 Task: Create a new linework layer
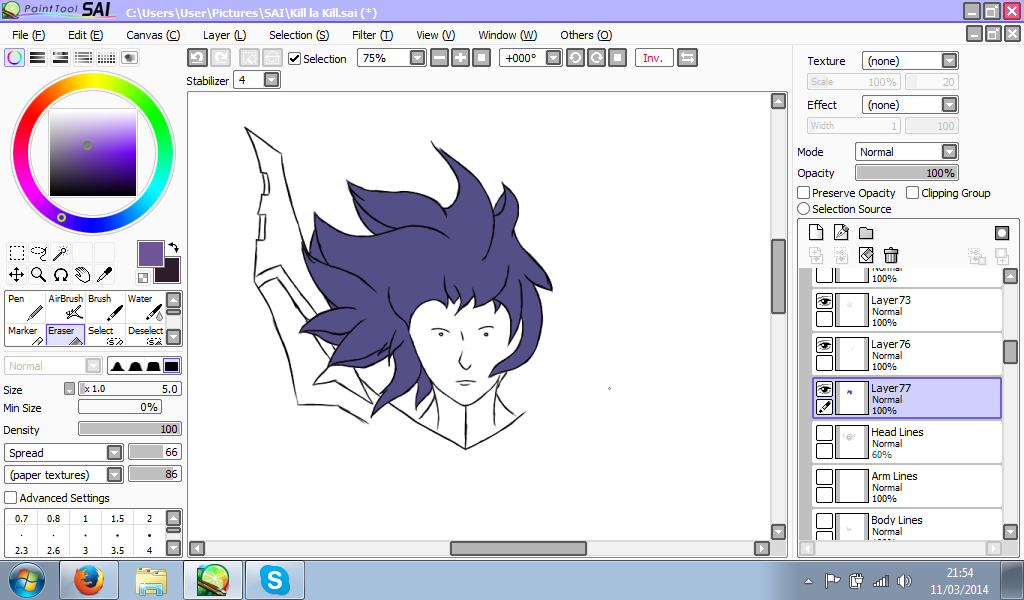(841, 232)
